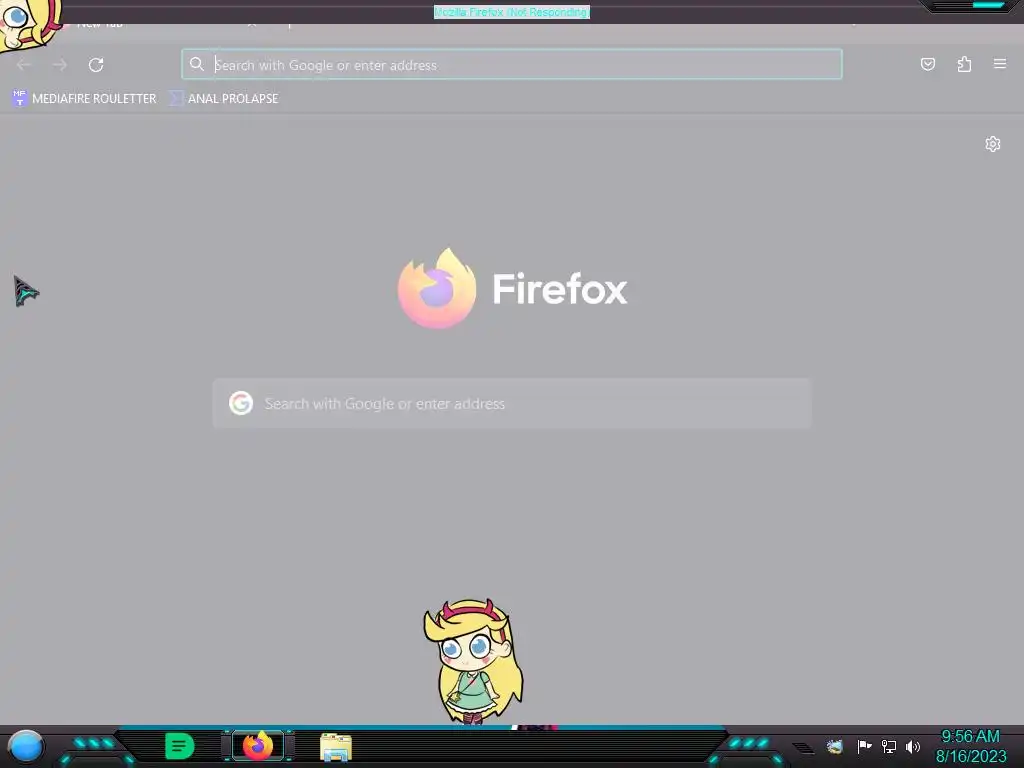Click the Firefox logo on the new tab page
The image size is (1024, 768).
tap(437, 288)
